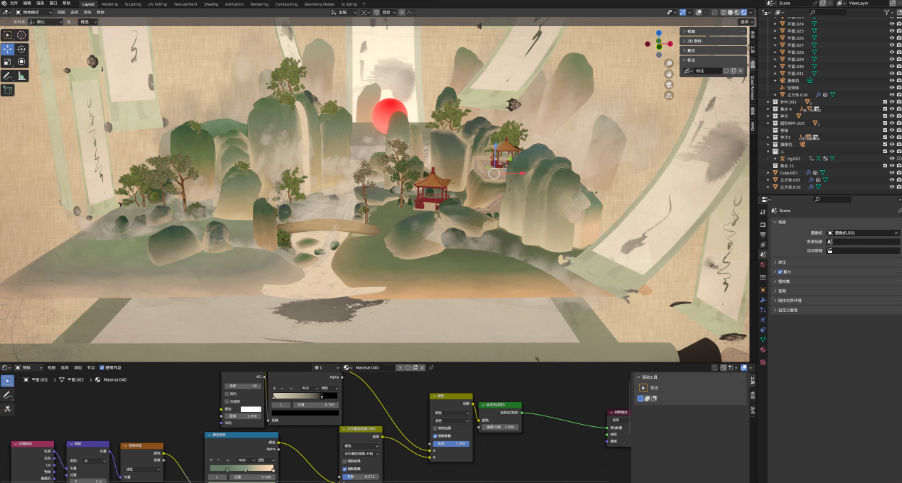Click the blue Z axis gizmo ball

pos(660,34)
